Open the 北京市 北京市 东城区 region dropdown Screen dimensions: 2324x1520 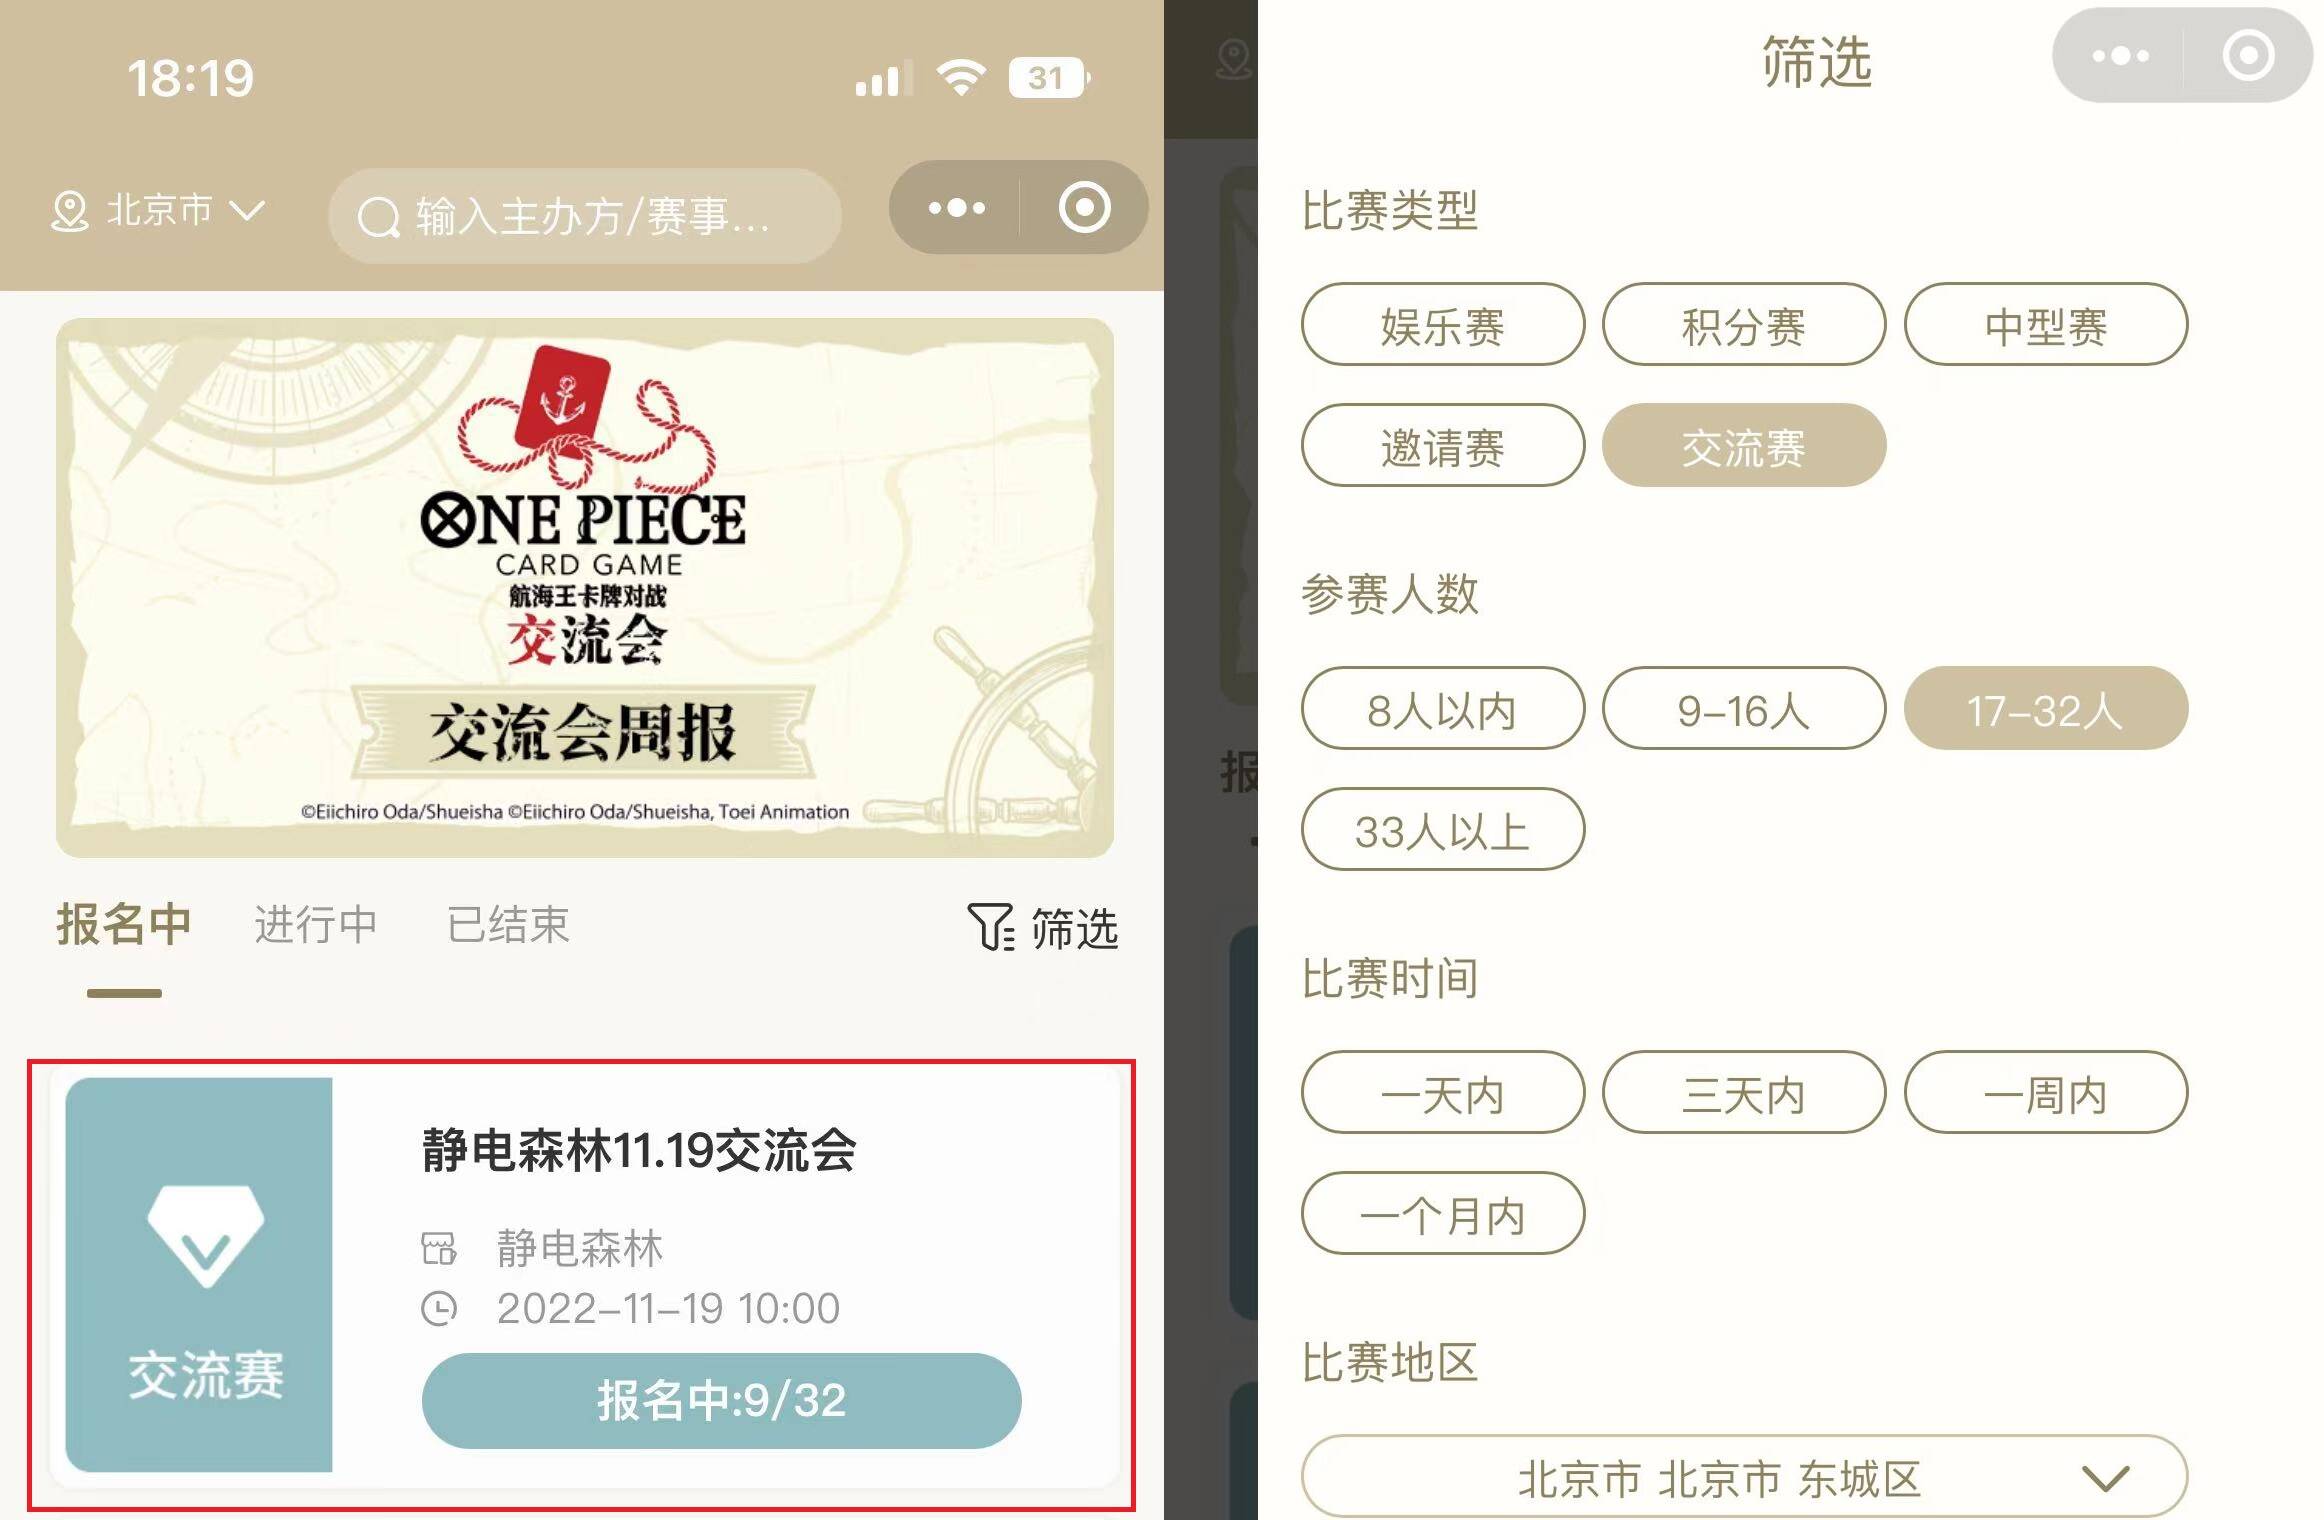[x=1744, y=1477]
